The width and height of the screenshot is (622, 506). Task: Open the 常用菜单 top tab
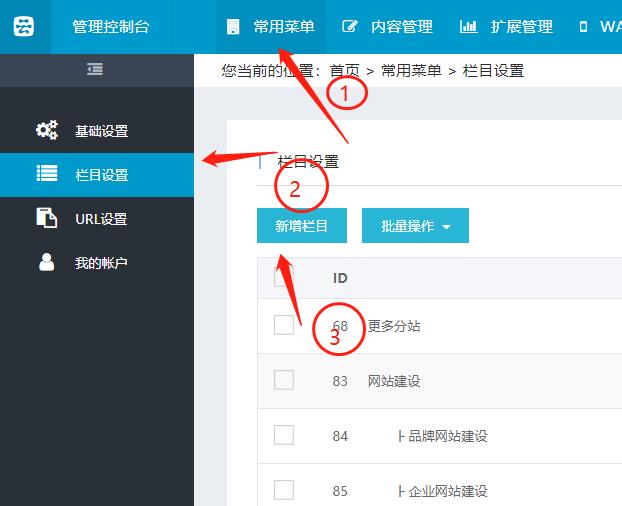click(x=271, y=27)
